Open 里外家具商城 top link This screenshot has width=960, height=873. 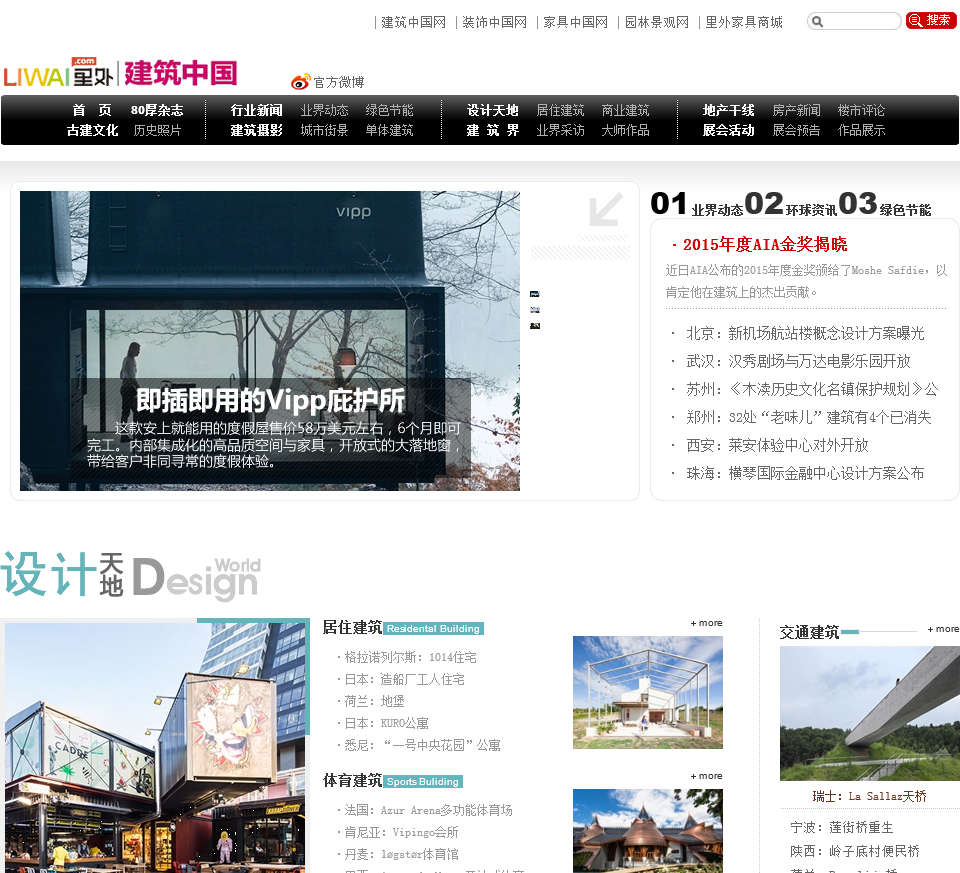click(x=744, y=23)
